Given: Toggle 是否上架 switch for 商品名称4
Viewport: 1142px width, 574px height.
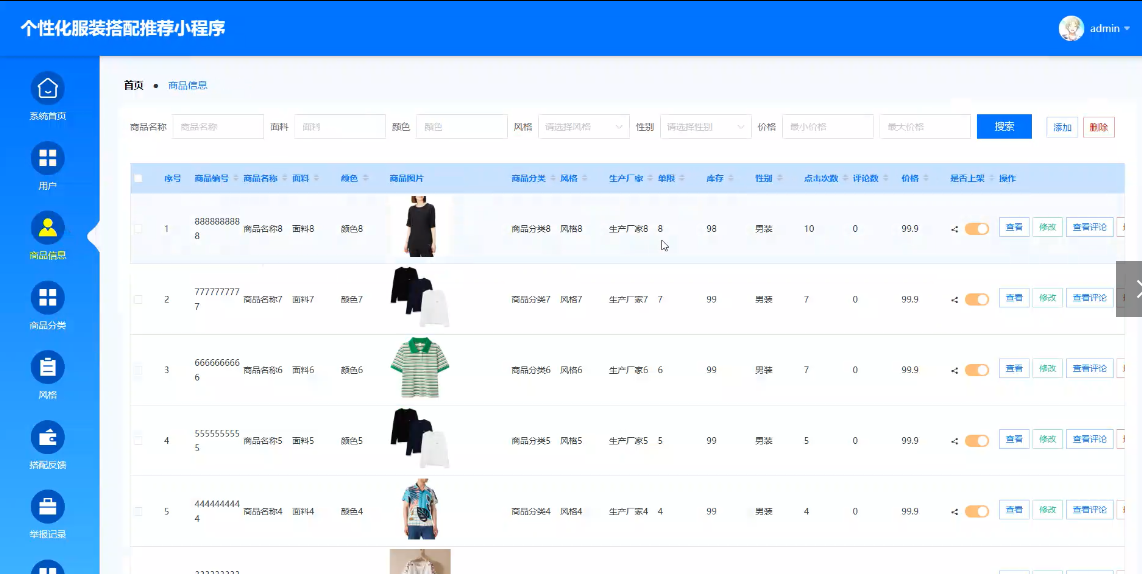Looking at the screenshot, I should point(977,511).
